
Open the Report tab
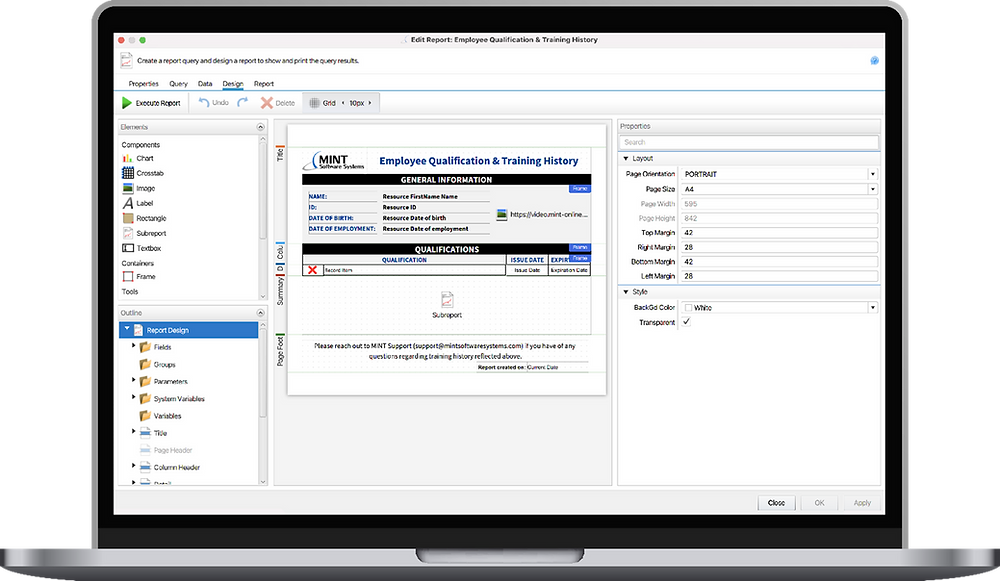coord(263,84)
